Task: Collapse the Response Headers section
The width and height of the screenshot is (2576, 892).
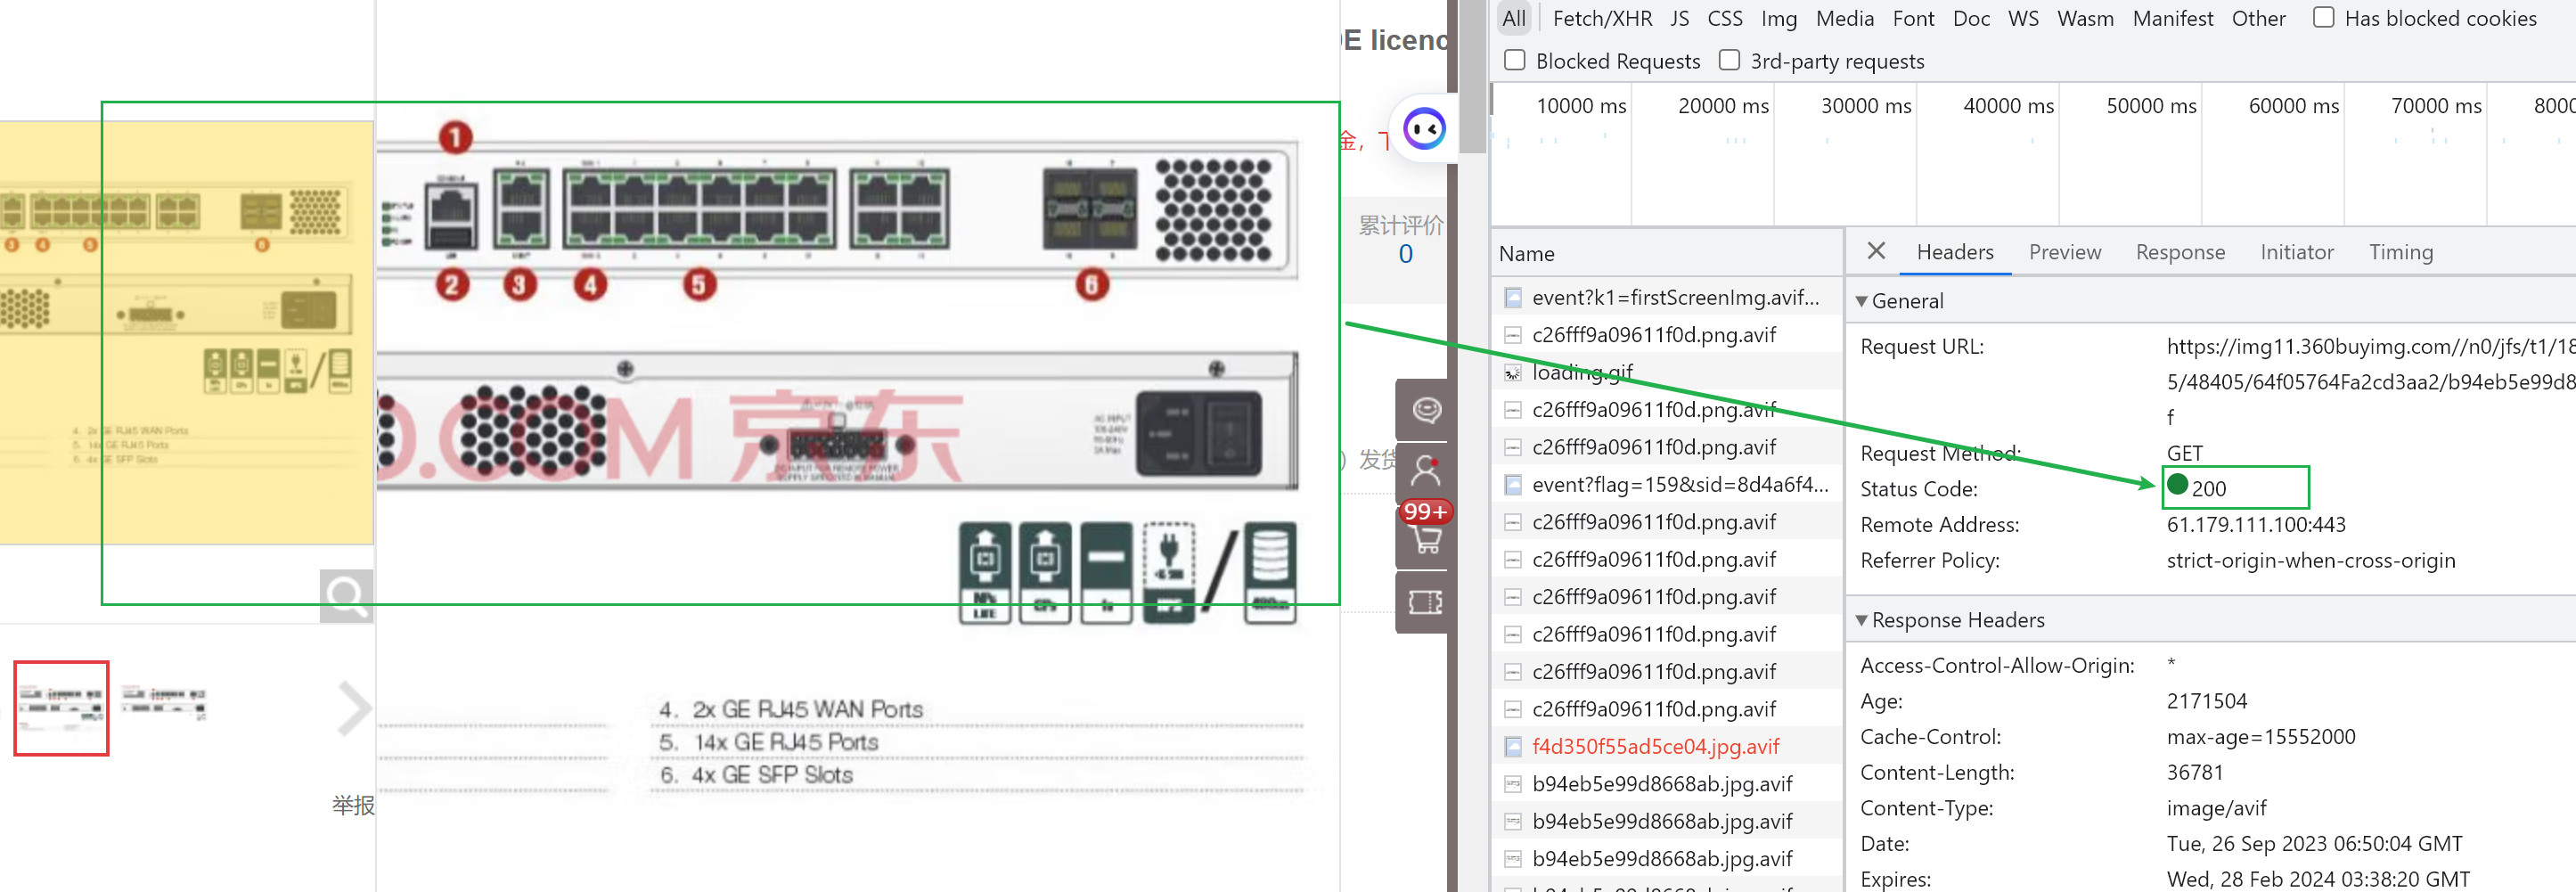Action: pos(1861,620)
